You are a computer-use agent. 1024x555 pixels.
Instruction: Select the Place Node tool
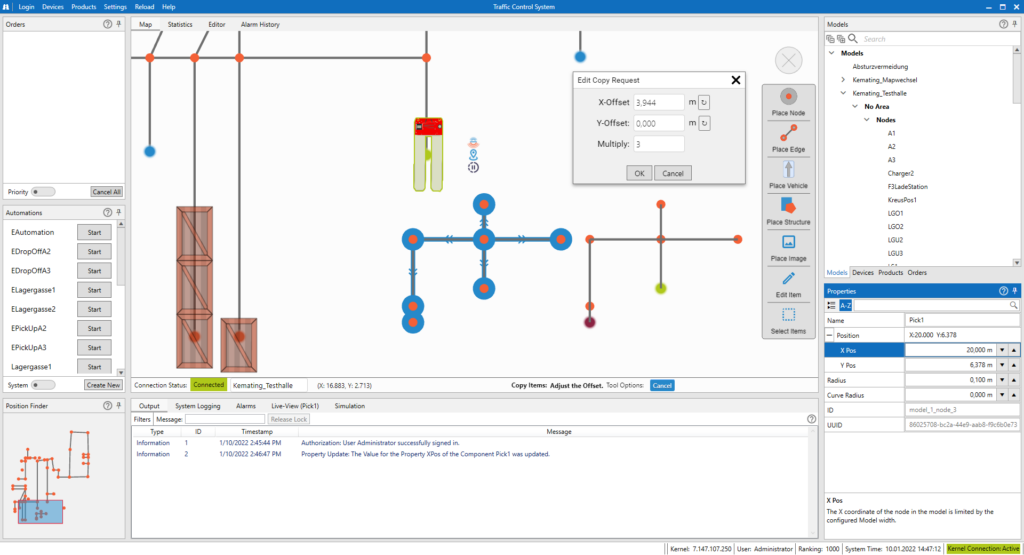788,101
